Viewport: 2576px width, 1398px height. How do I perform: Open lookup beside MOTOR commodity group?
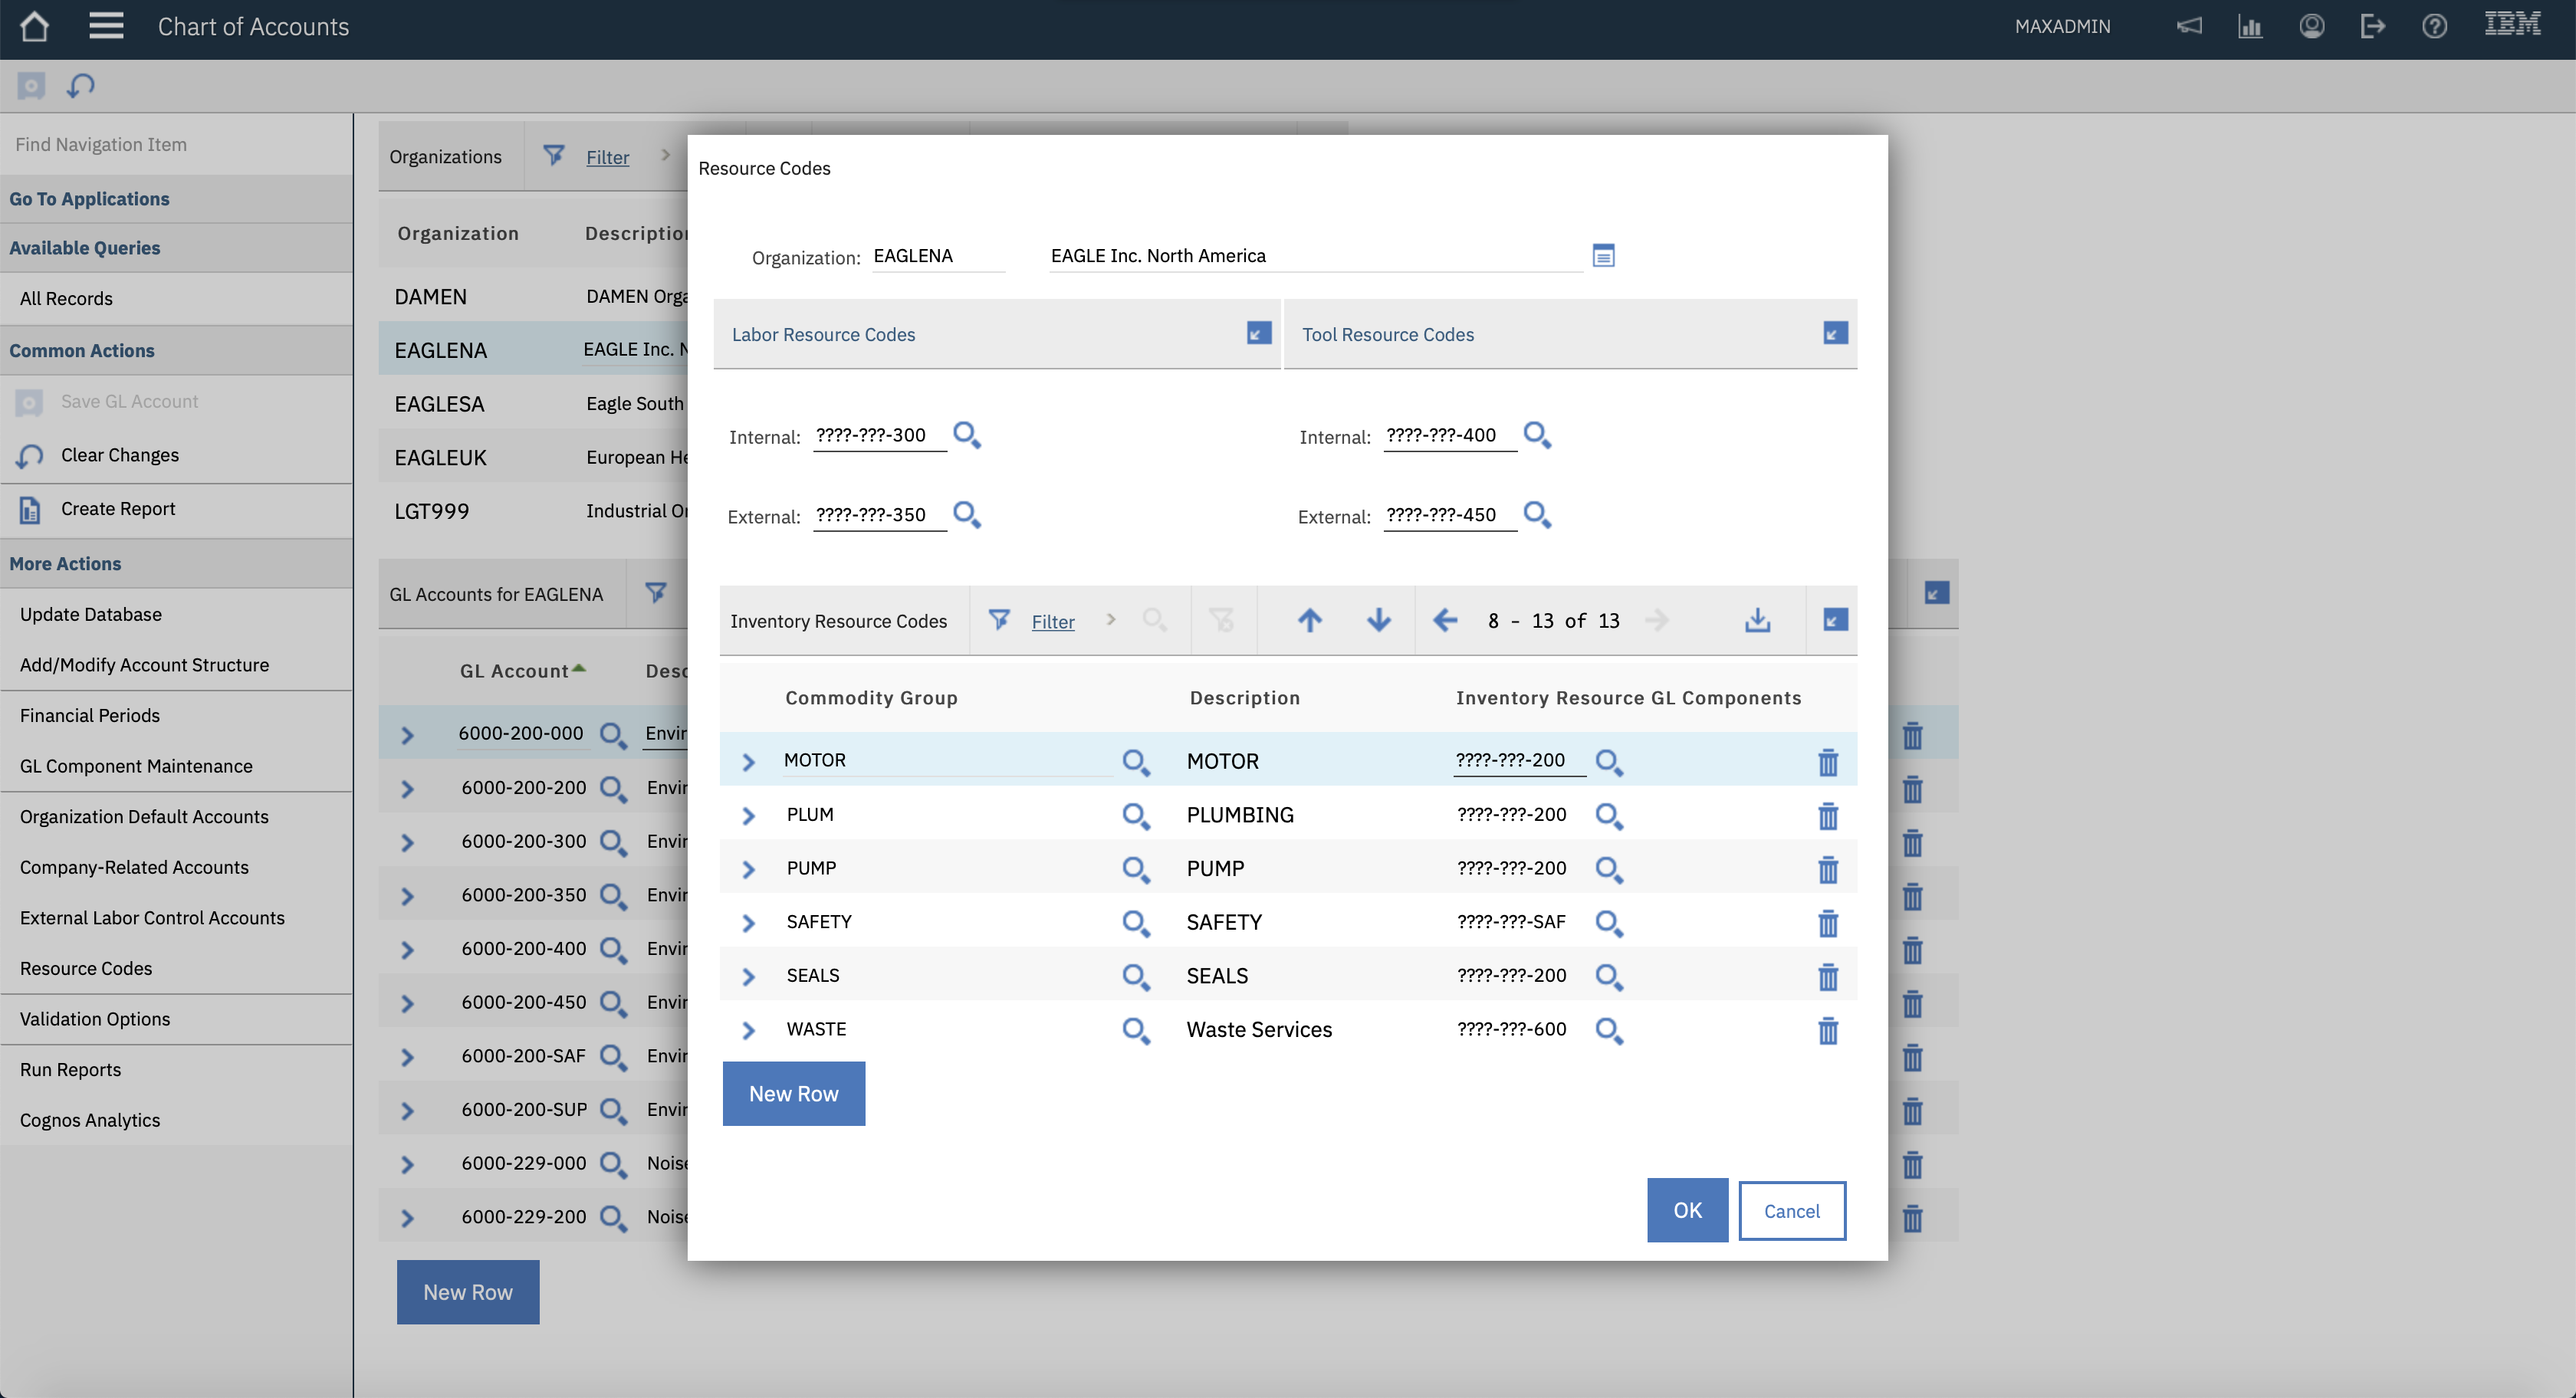coord(1135,762)
